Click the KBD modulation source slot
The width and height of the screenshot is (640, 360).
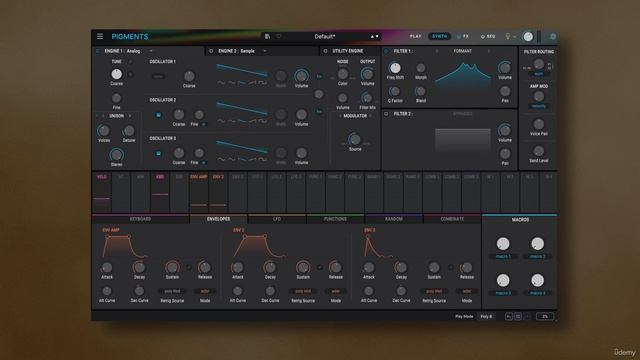tap(160, 192)
